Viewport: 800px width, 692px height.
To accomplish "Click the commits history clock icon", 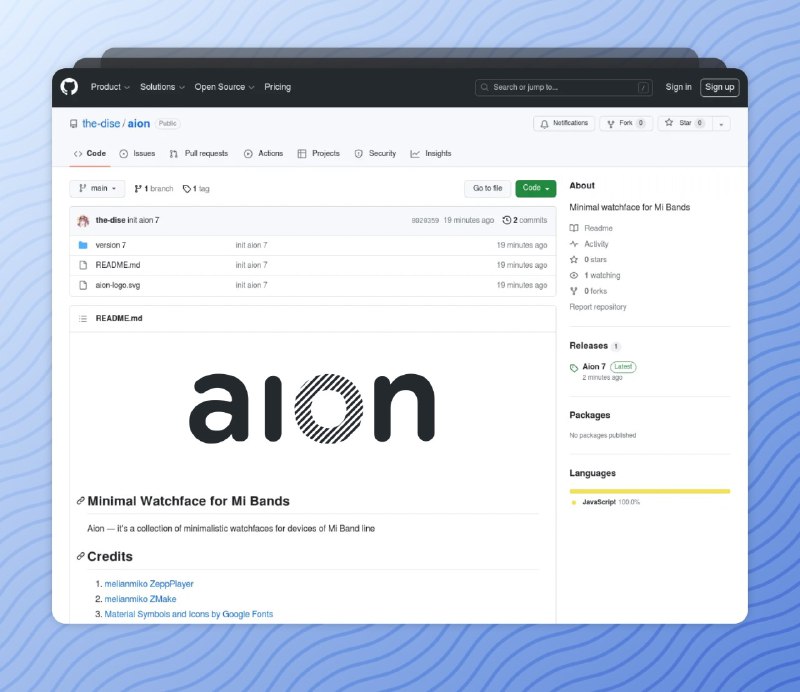I will click(507, 220).
